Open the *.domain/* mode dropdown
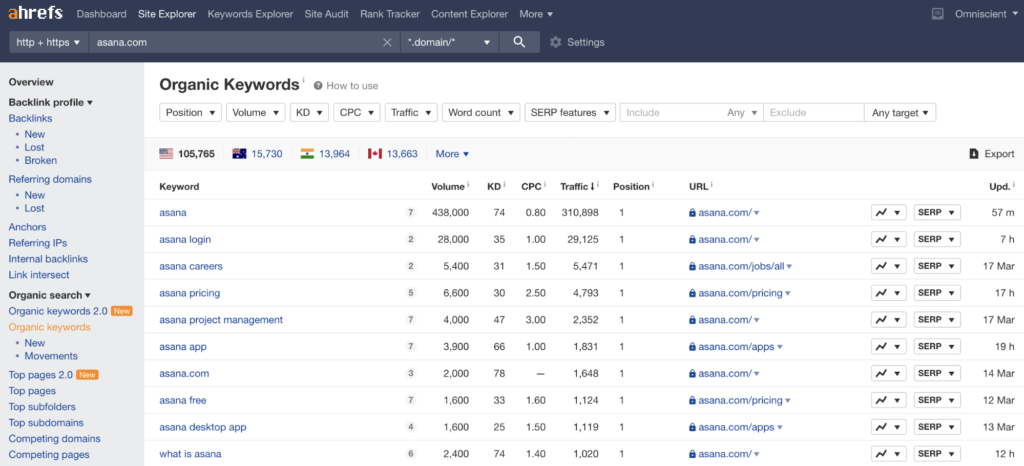The width and height of the screenshot is (1024, 466). coord(449,42)
